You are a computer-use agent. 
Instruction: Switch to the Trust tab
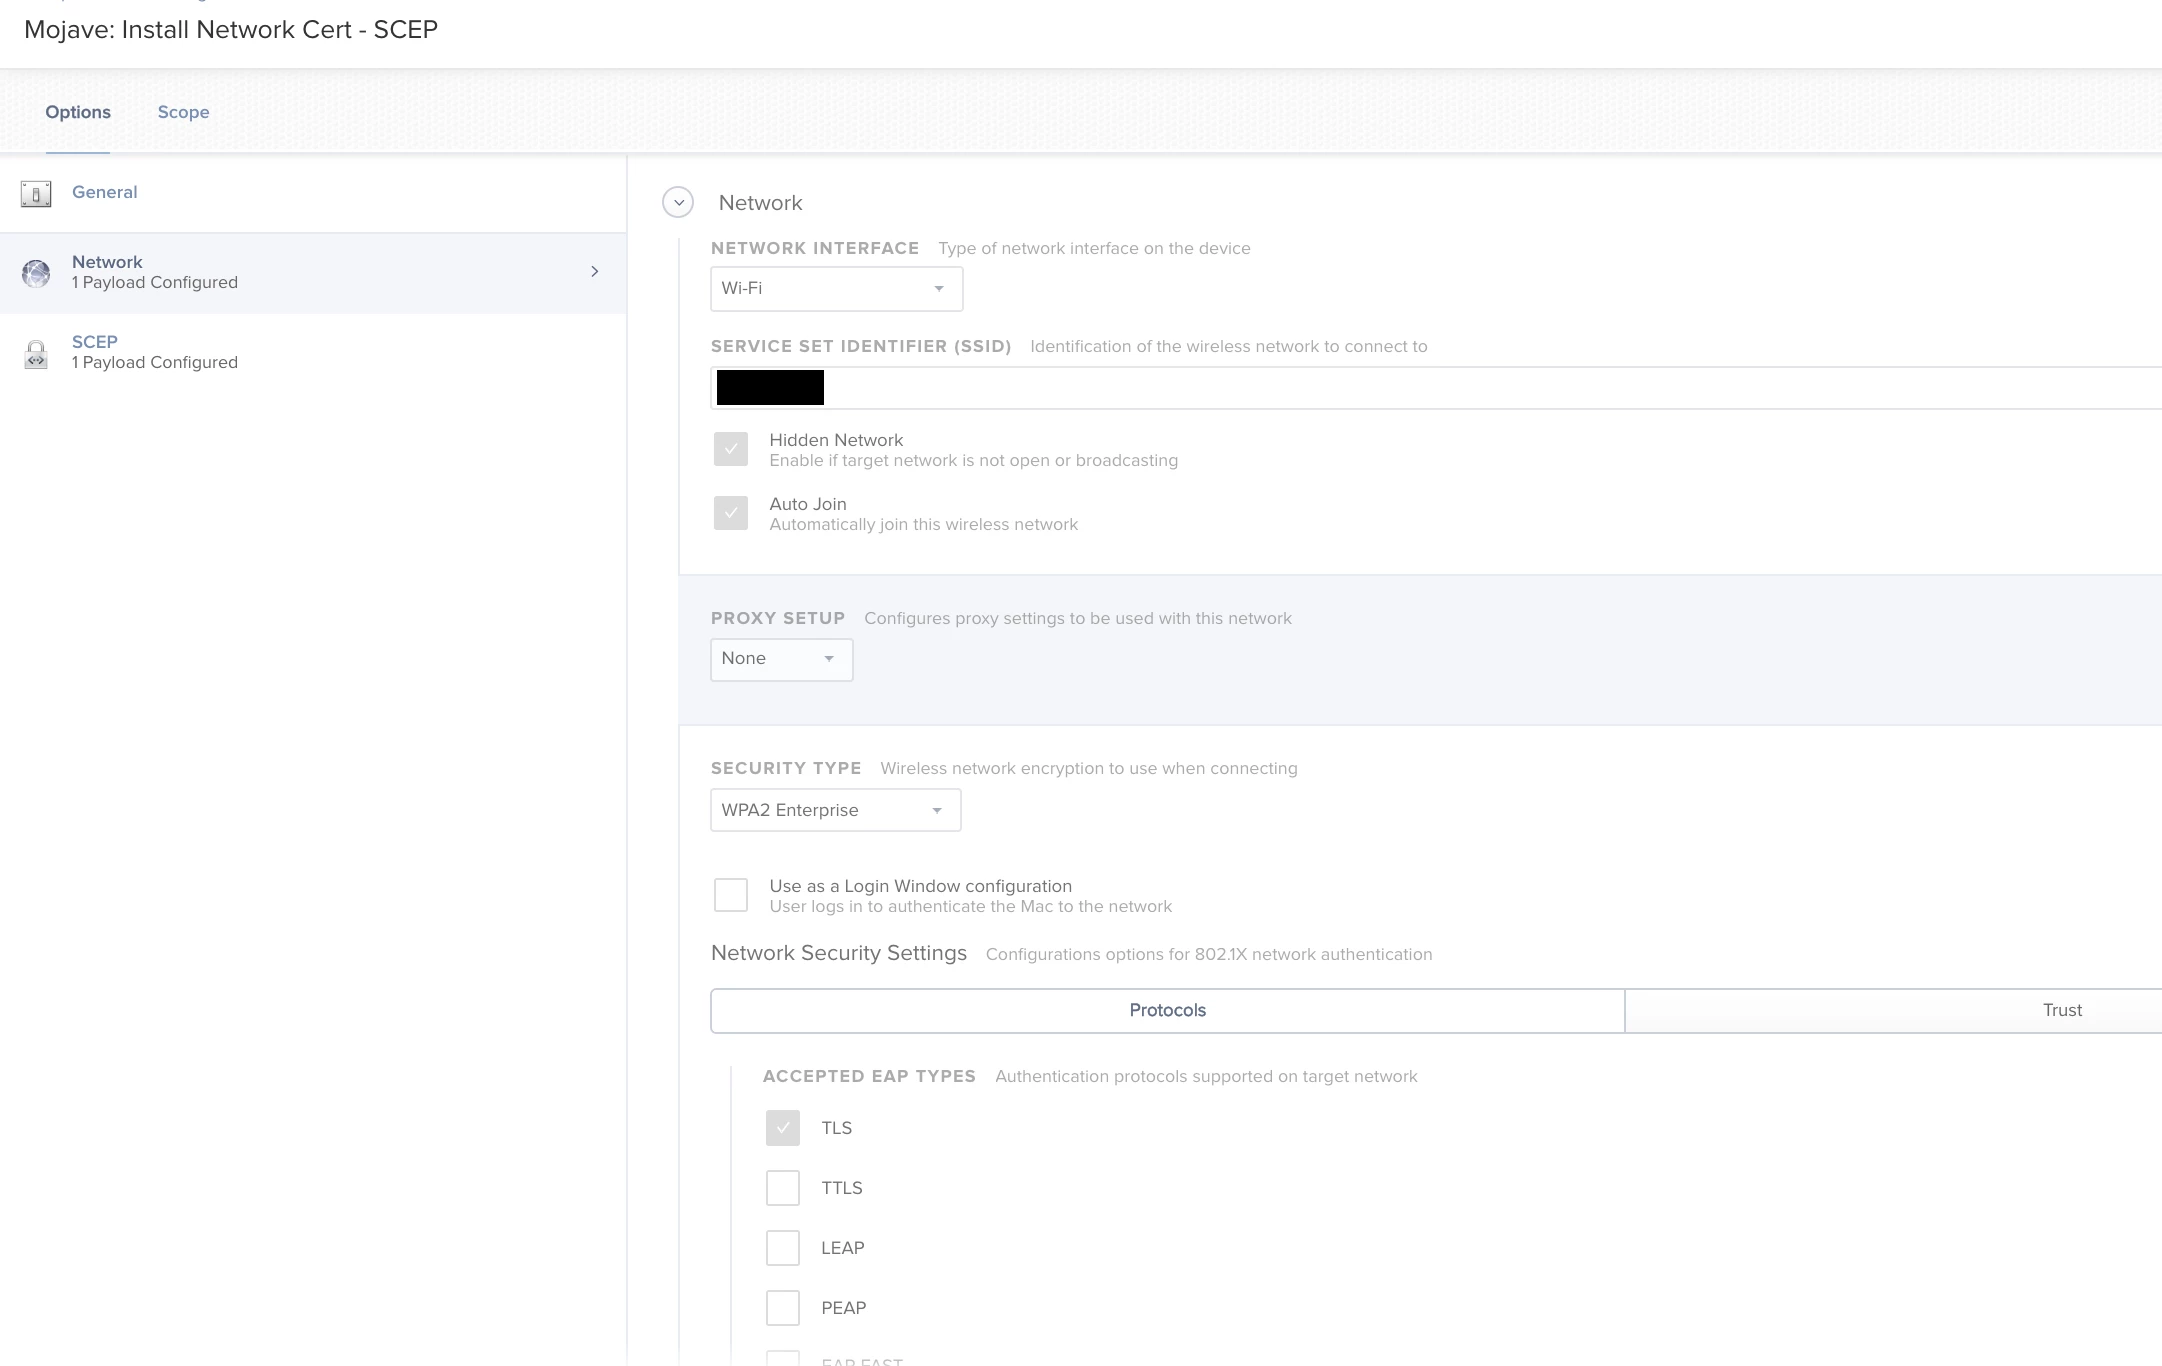coord(2061,1010)
